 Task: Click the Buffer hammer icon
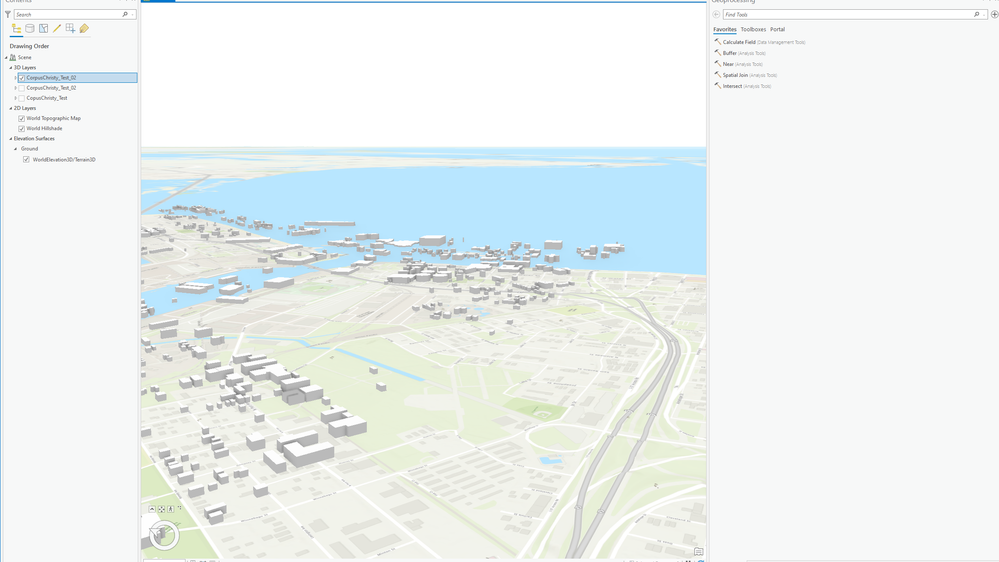pyautogui.click(x=717, y=53)
